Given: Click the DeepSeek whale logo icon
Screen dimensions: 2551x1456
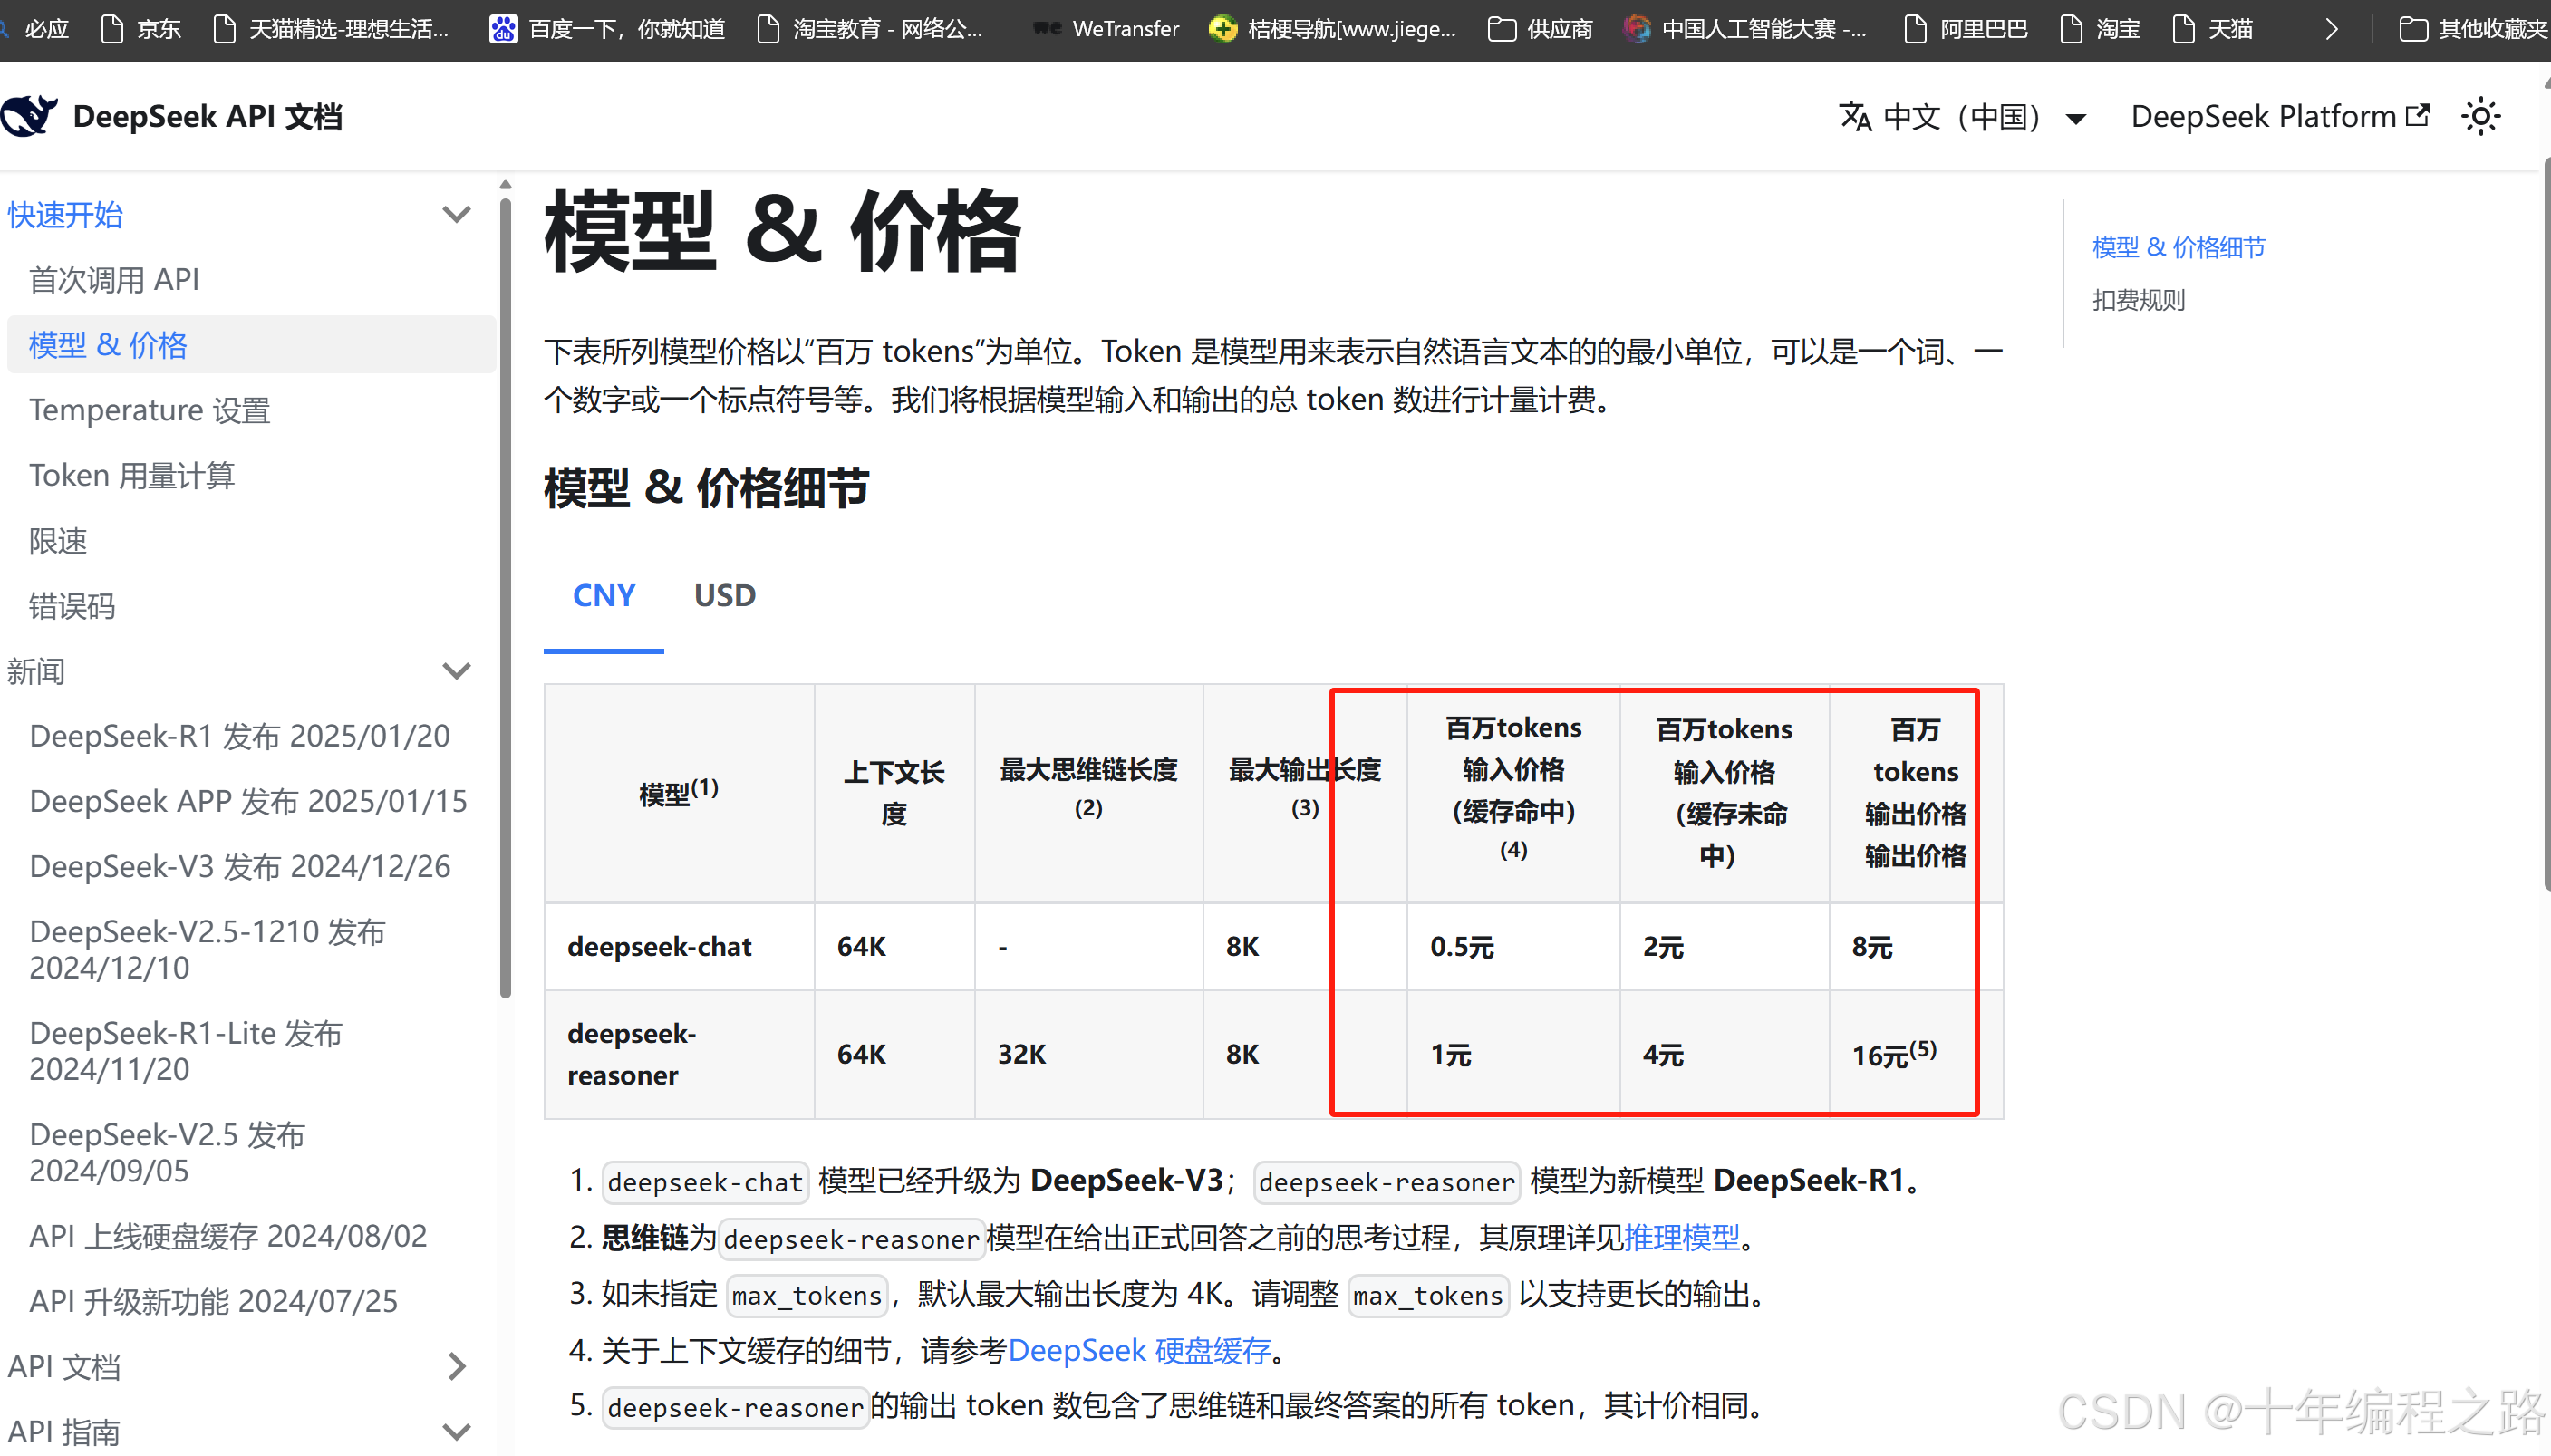Looking at the screenshot, I should (x=28, y=116).
